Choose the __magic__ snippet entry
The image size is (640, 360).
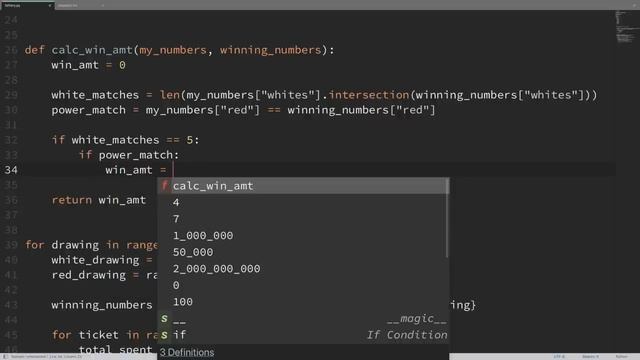[x=302, y=318]
